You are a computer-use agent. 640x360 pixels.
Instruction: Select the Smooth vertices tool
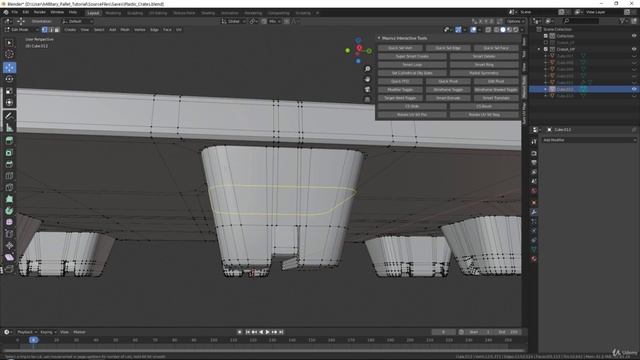pos(9,222)
